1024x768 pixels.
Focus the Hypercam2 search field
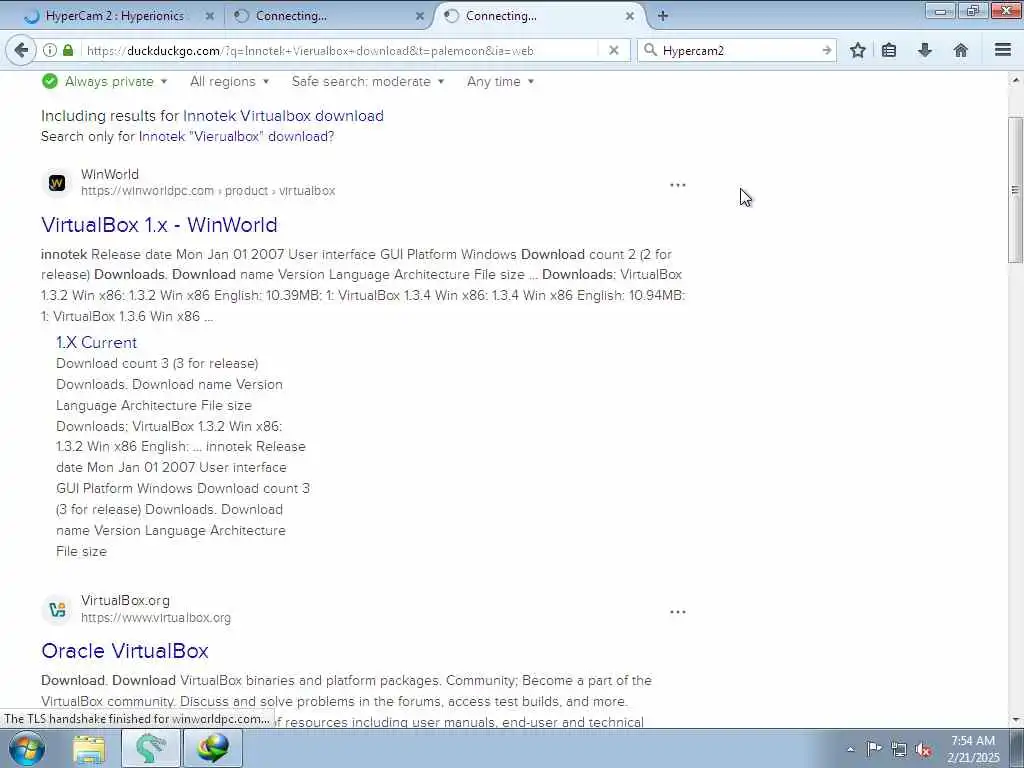point(739,50)
